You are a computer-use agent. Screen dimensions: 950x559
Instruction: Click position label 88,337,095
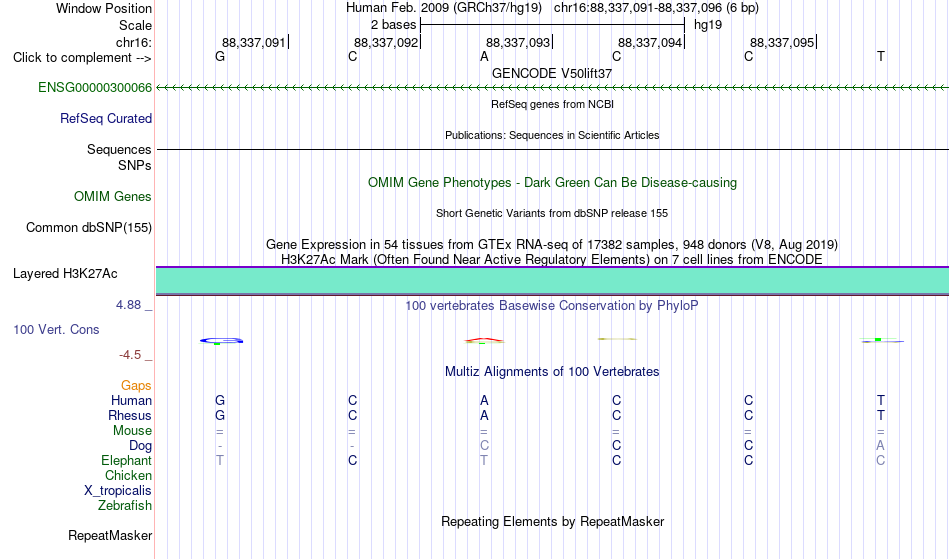click(782, 43)
